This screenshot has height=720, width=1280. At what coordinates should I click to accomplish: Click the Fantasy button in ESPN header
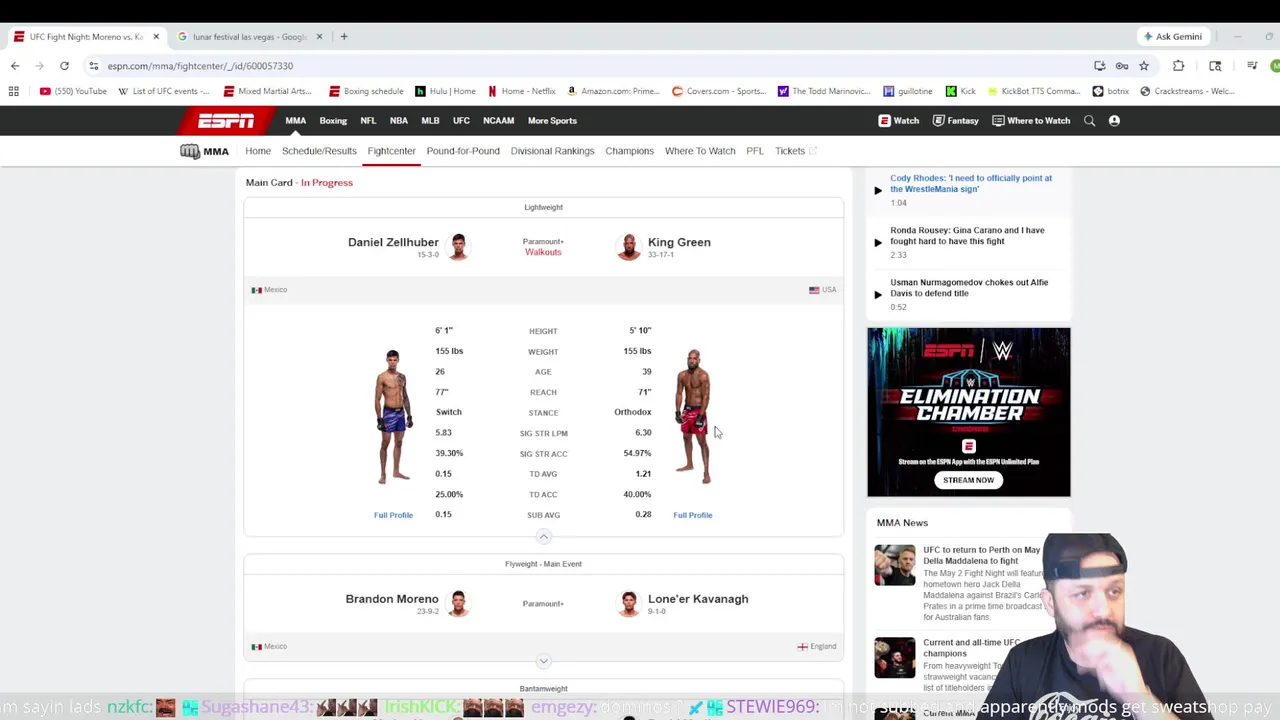[955, 121]
